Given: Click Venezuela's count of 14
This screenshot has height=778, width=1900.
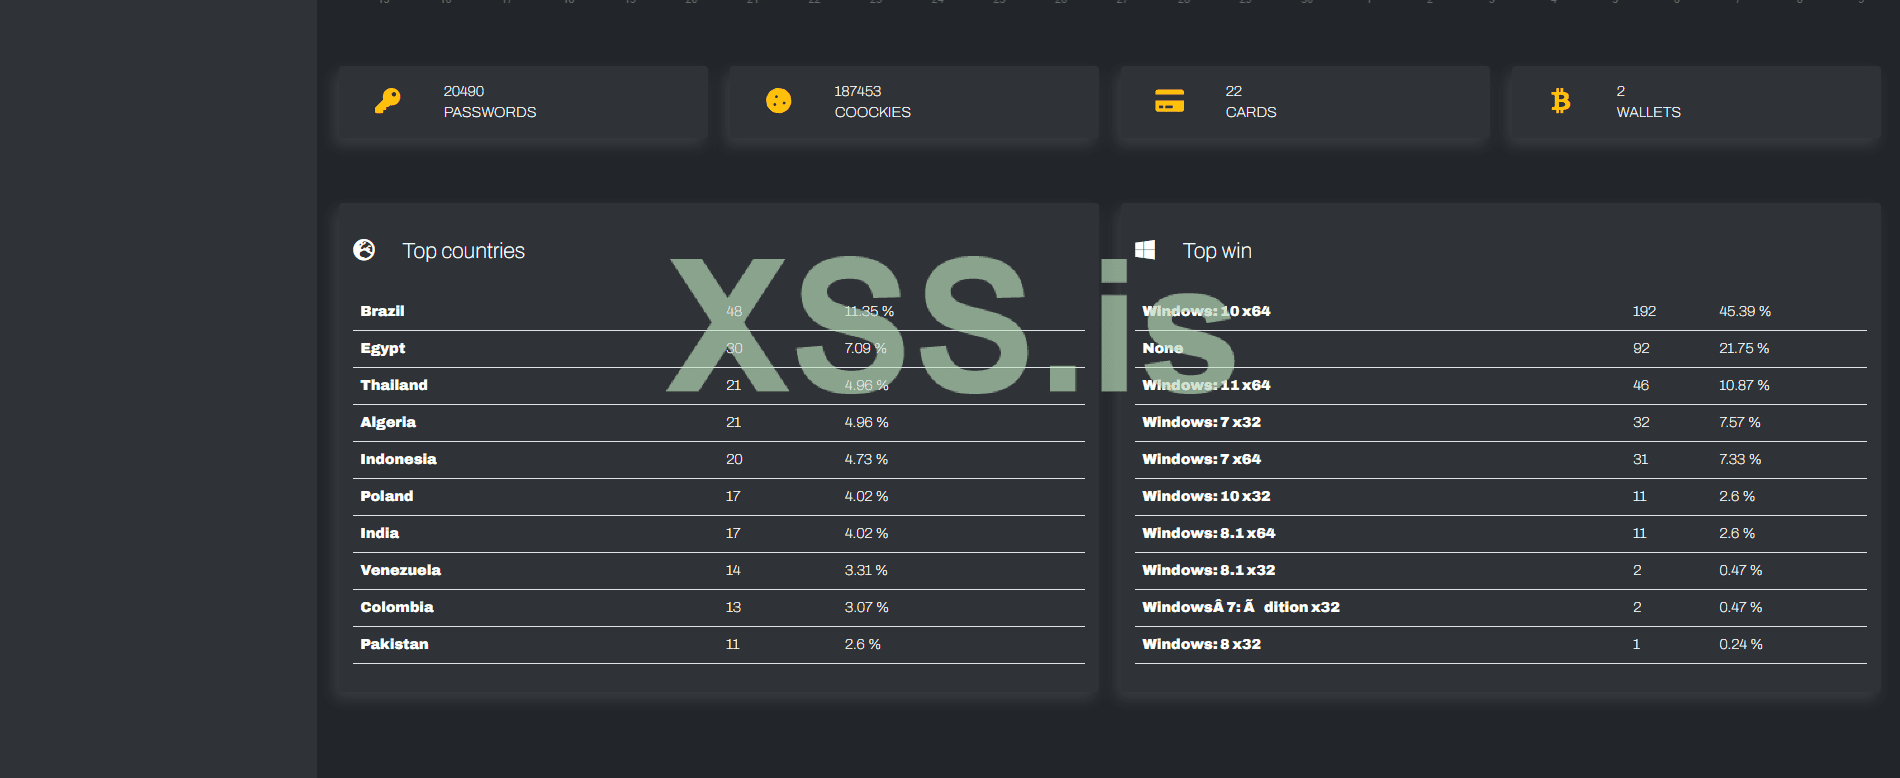Looking at the screenshot, I should pyautogui.click(x=734, y=570).
